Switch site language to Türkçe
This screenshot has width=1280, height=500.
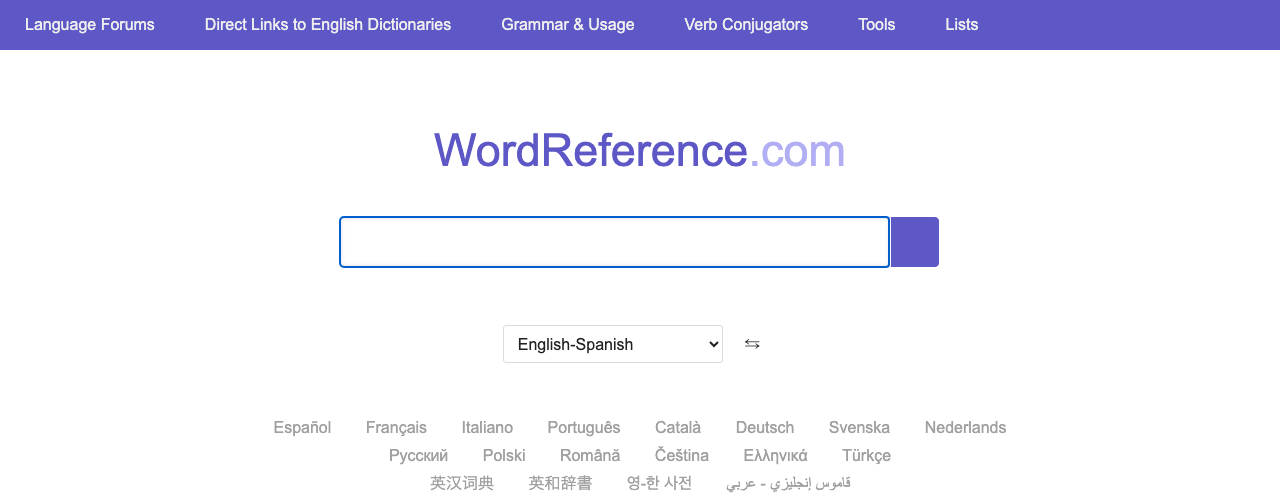tap(867, 456)
